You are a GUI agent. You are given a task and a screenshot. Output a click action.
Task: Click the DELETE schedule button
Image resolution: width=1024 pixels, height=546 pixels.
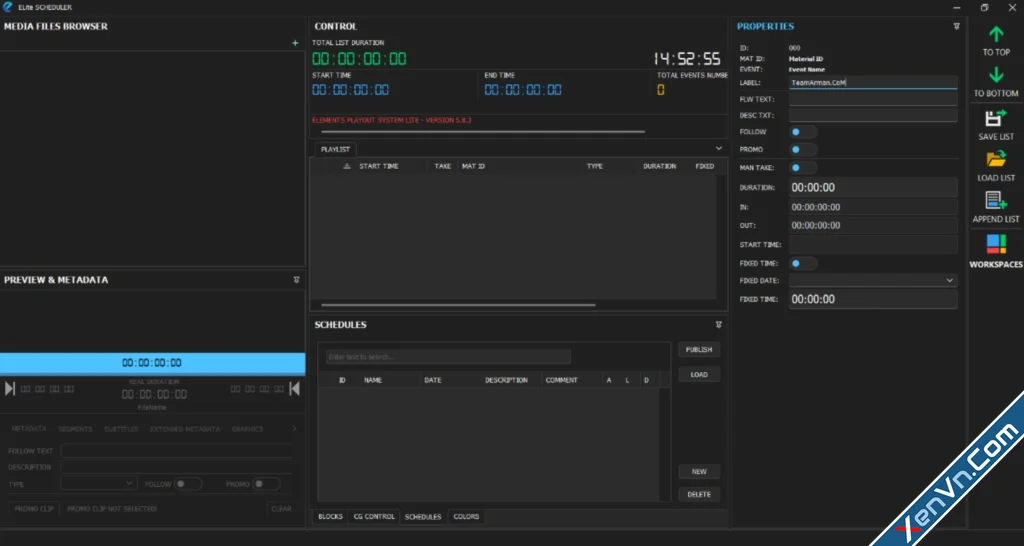699,494
